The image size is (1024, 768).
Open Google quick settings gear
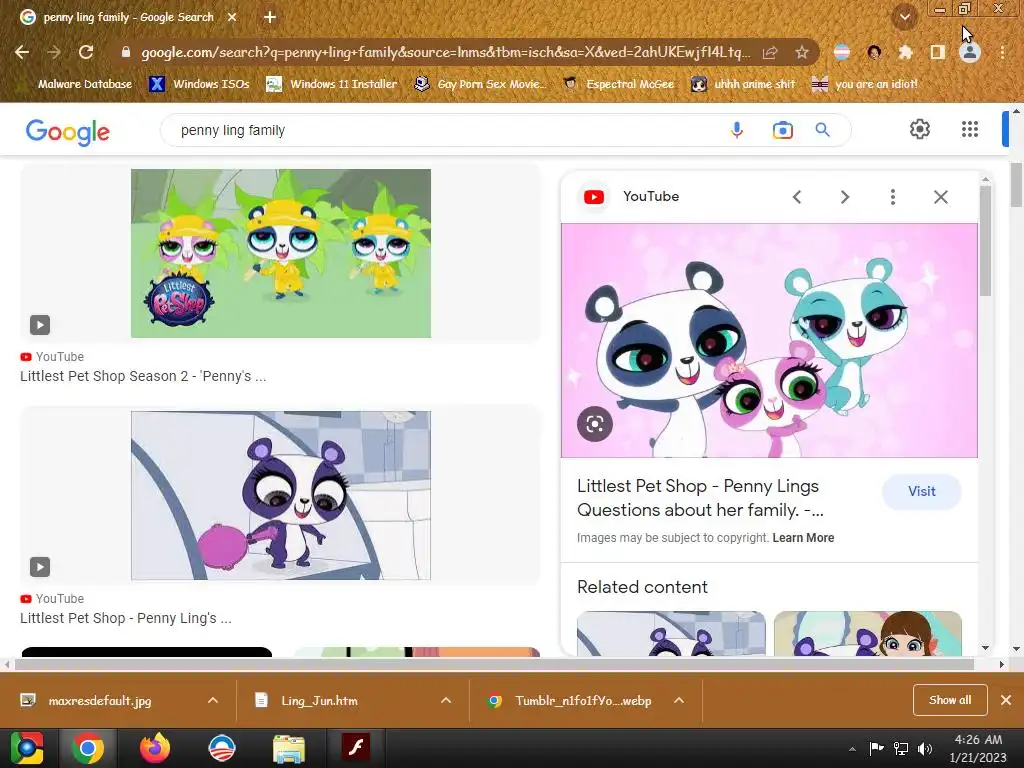coord(920,129)
